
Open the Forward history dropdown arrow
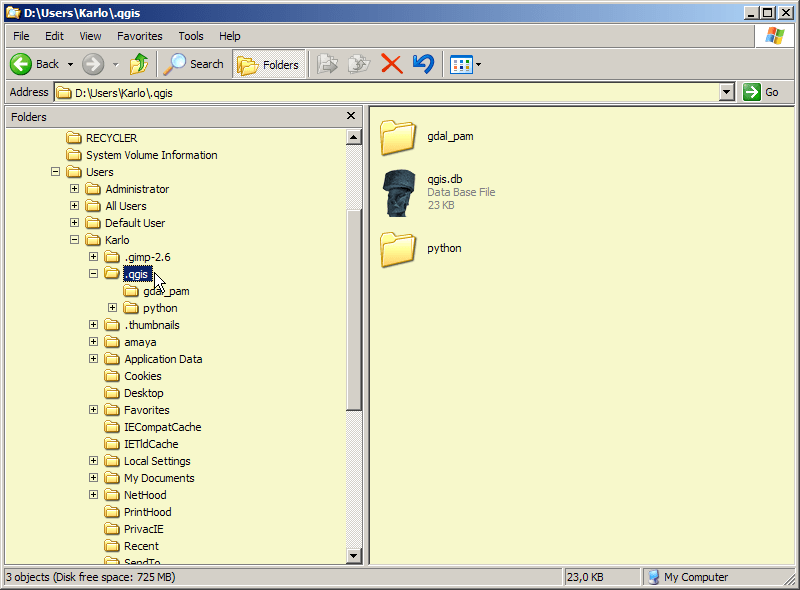coord(115,64)
